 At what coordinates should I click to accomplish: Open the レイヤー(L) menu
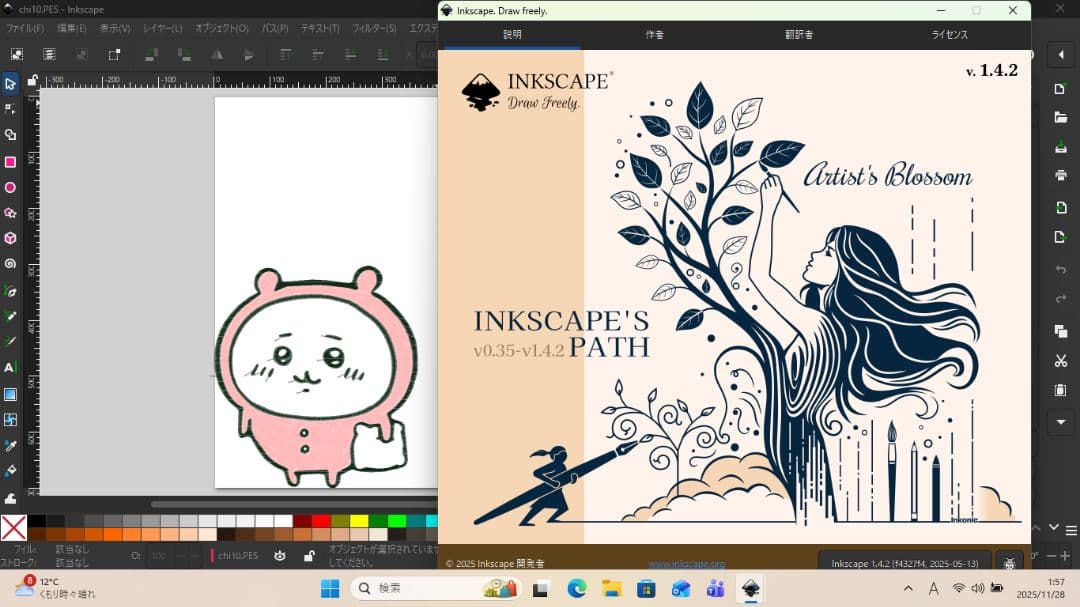[x=163, y=28]
